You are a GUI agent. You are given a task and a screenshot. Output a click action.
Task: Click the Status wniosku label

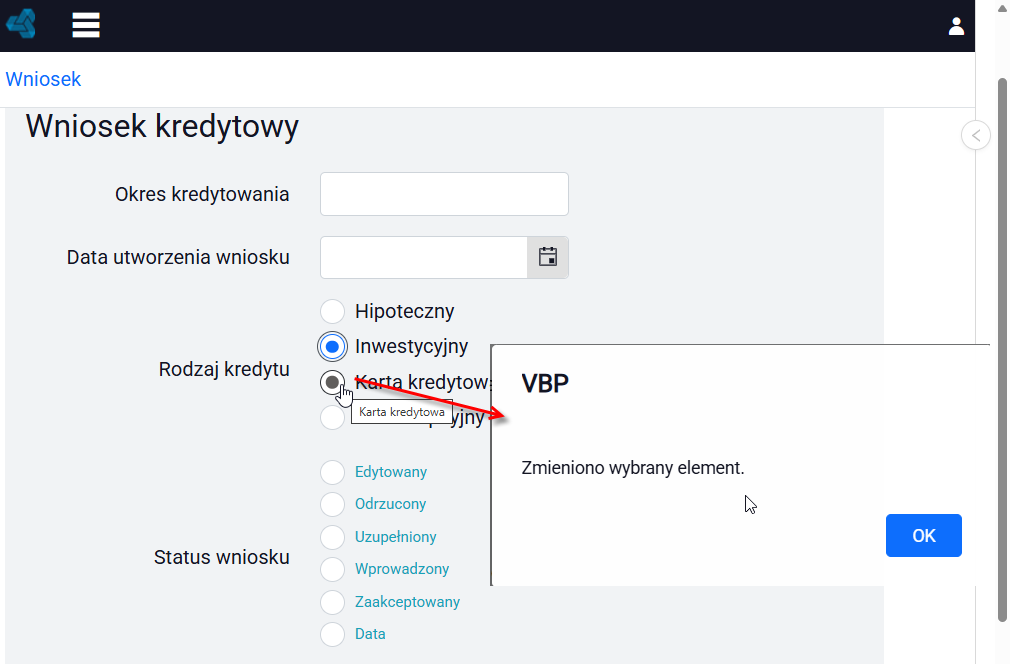point(222,557)
